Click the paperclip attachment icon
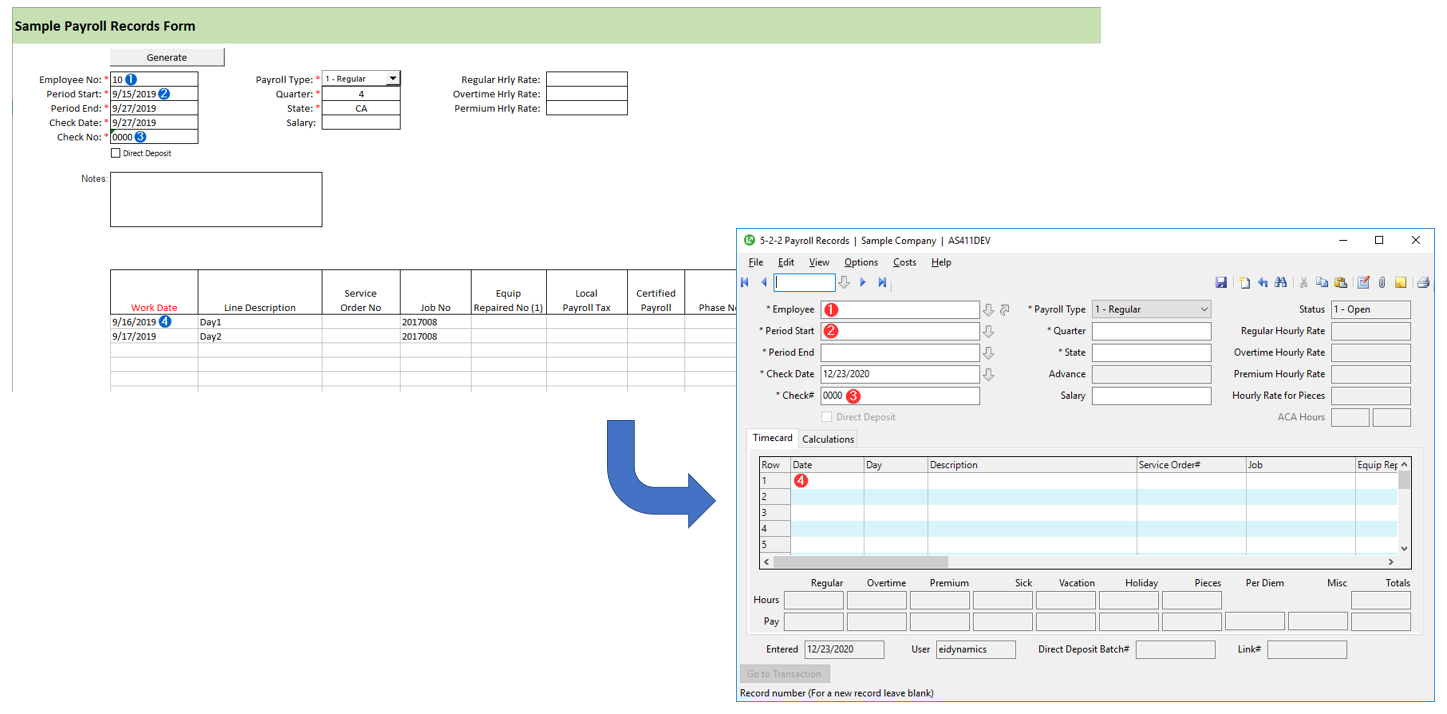This screenshot has height=714, width=1447. coord(1382,283)
